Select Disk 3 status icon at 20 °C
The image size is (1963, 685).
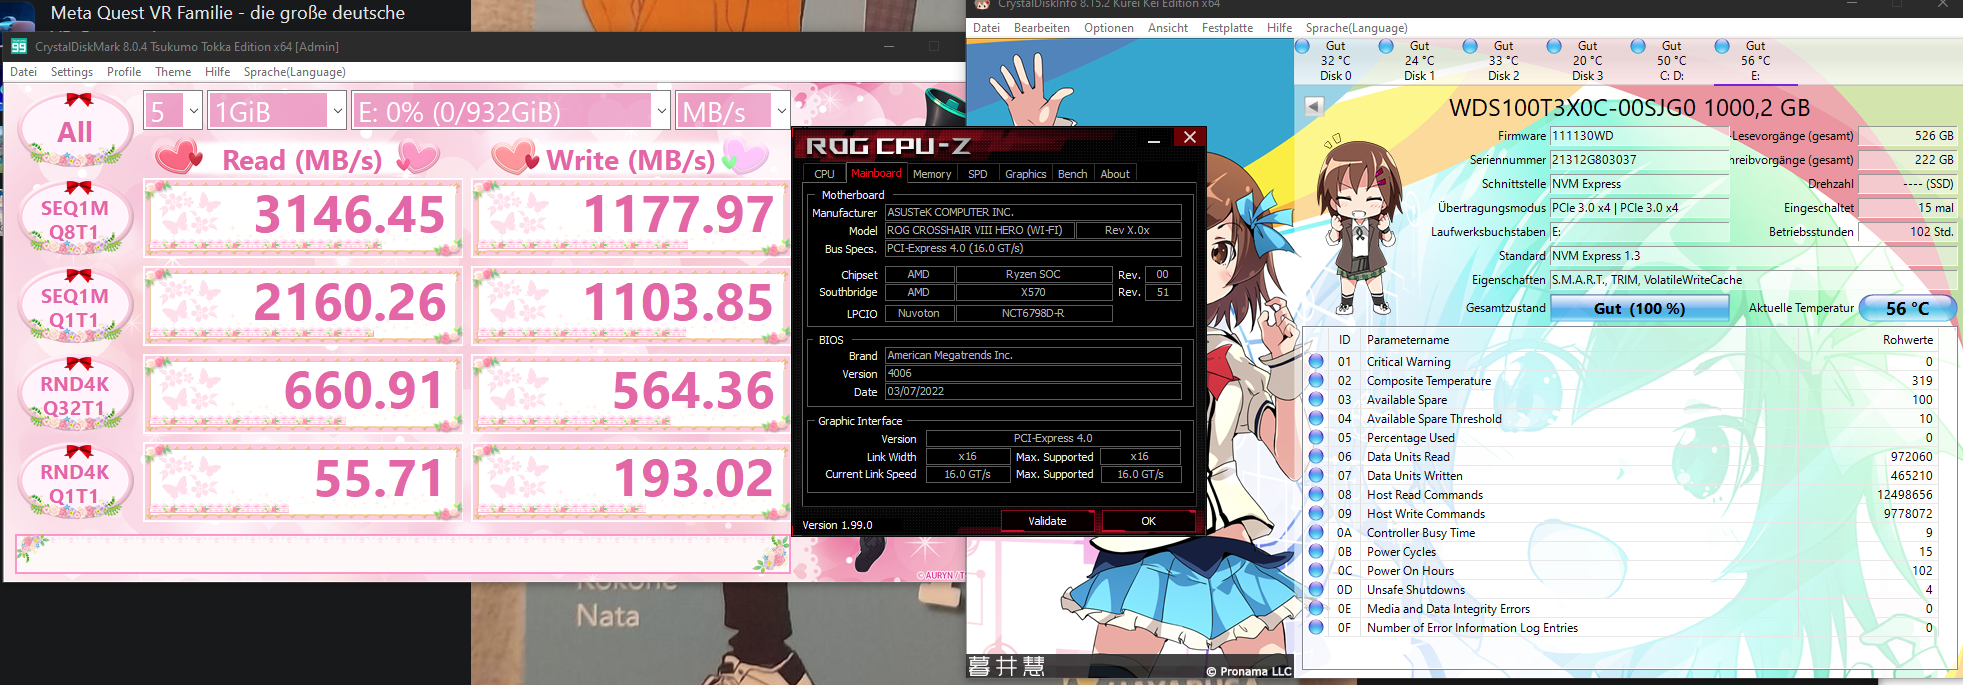point(1554,46)
